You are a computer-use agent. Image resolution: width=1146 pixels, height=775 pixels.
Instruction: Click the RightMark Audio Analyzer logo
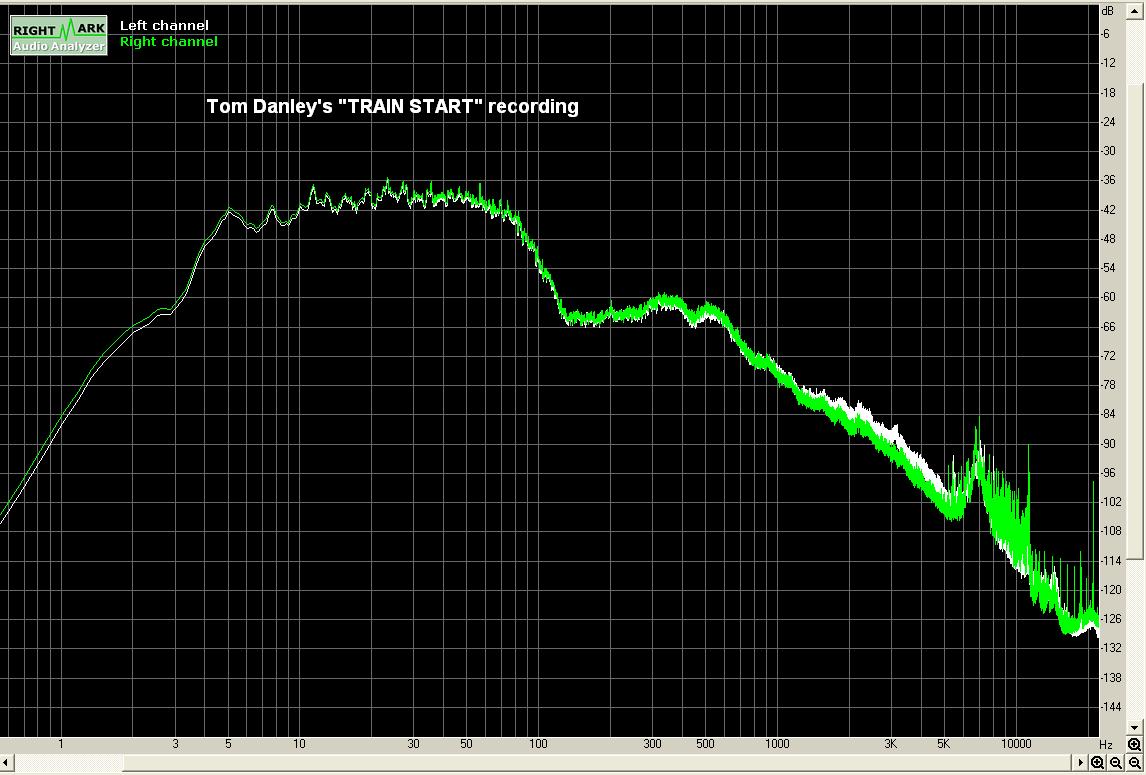tap(58, 35)
